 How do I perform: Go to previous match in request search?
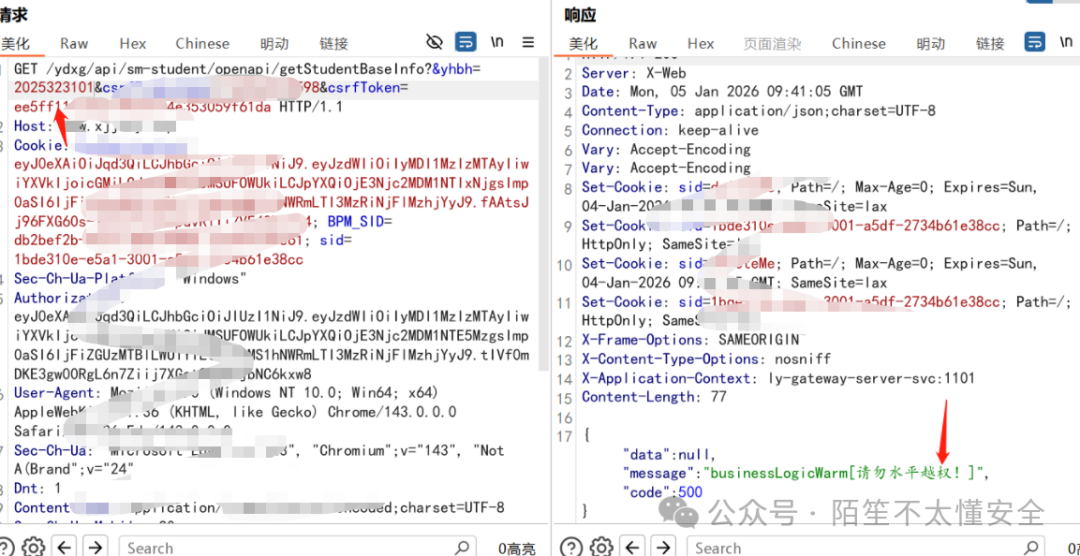65,547
